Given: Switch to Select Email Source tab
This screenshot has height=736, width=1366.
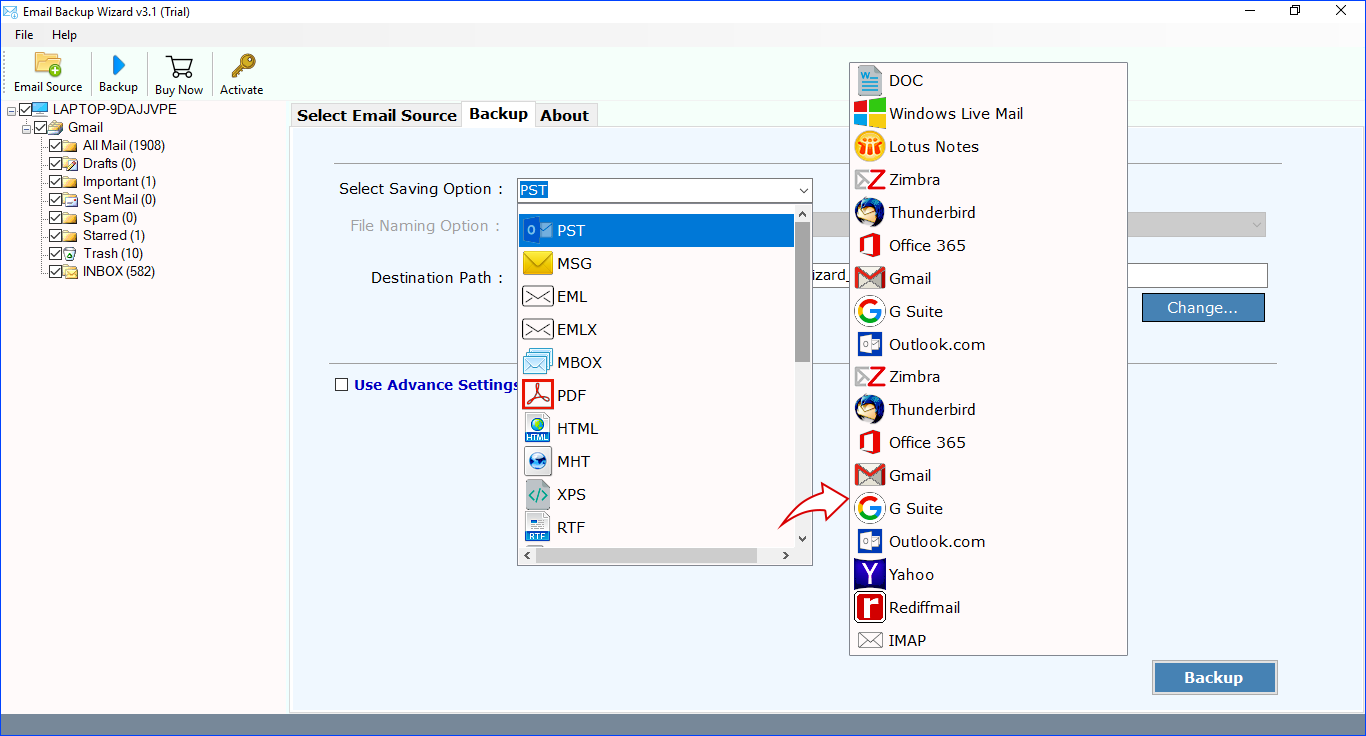Looking at the screenshot, I should point(376,115).
